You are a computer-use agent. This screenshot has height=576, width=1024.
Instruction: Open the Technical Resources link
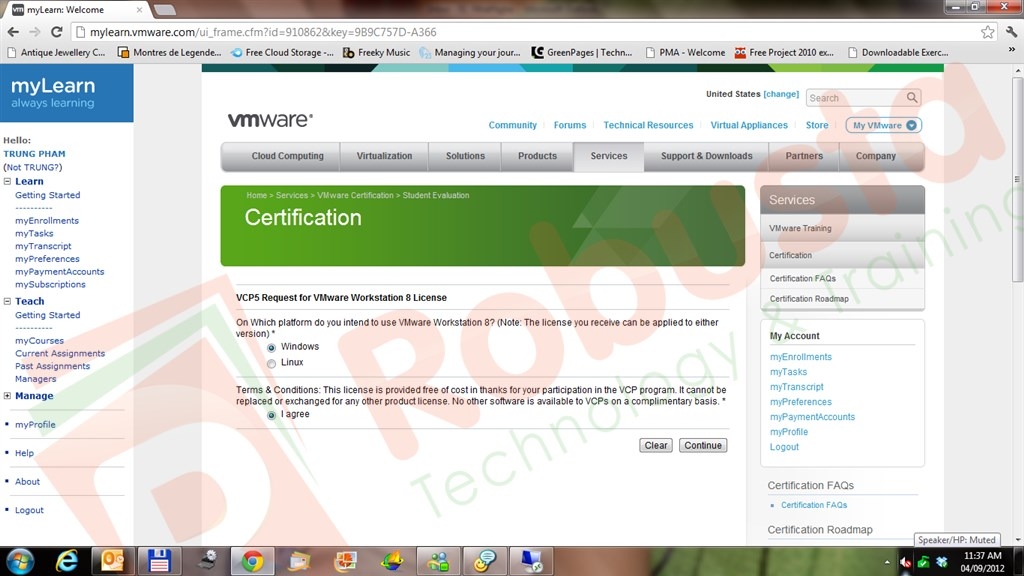click(648, 125)
